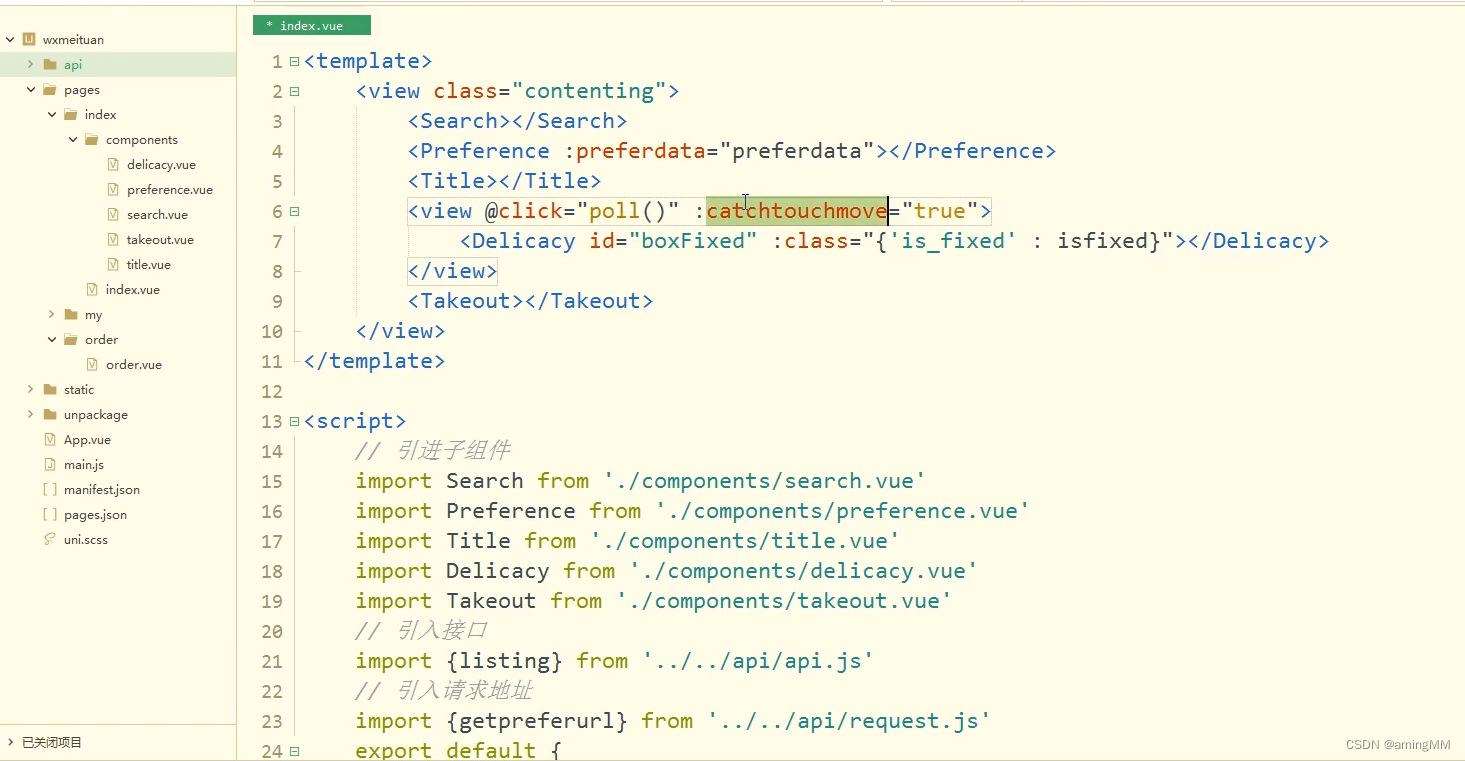This screenshot has height=761, width=1465.
Task: Click the order.vue file icon
Action: [92, 365]
